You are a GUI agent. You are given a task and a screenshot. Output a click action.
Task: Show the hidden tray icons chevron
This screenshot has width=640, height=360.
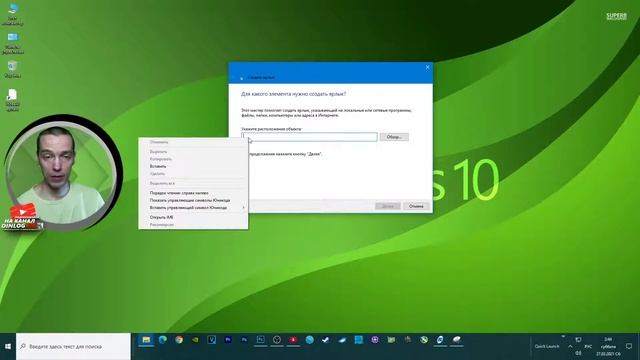click(x=570, y=347)
